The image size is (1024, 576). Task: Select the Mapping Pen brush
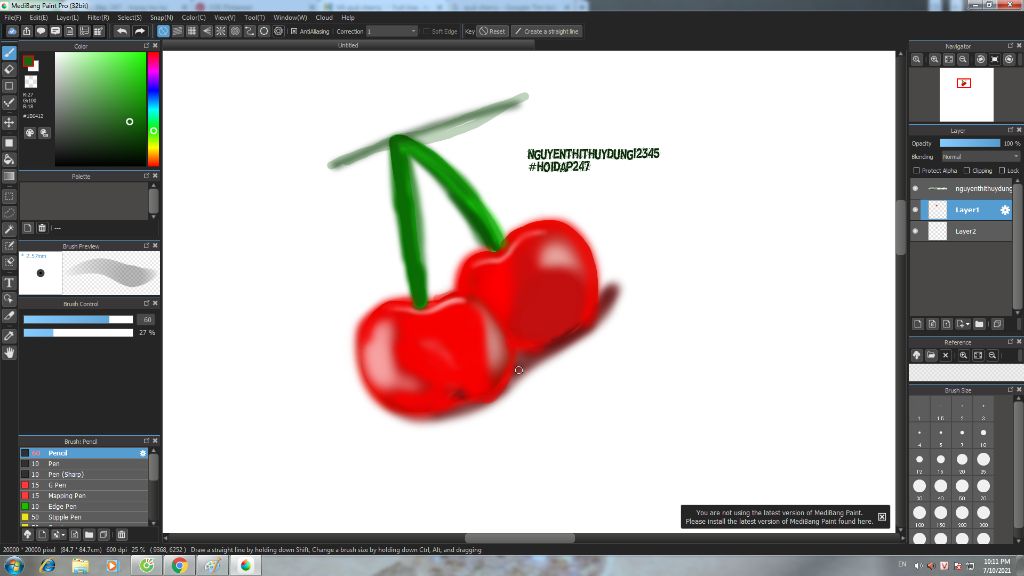84,496
